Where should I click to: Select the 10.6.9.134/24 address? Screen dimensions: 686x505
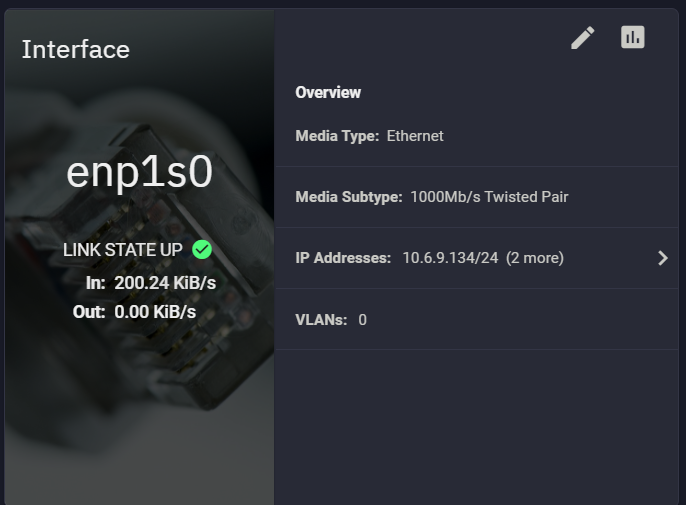coord(450,258)
